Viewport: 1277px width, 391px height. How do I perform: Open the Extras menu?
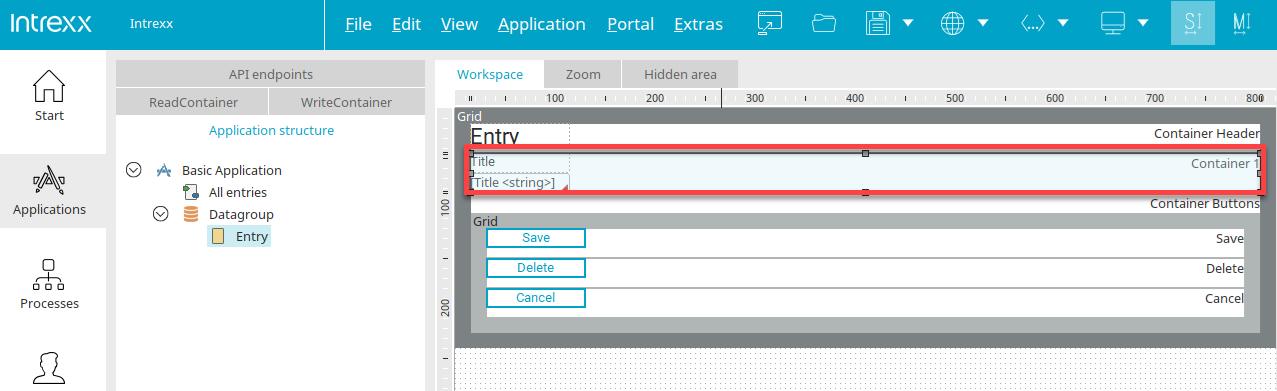click(x=698, y=24)
